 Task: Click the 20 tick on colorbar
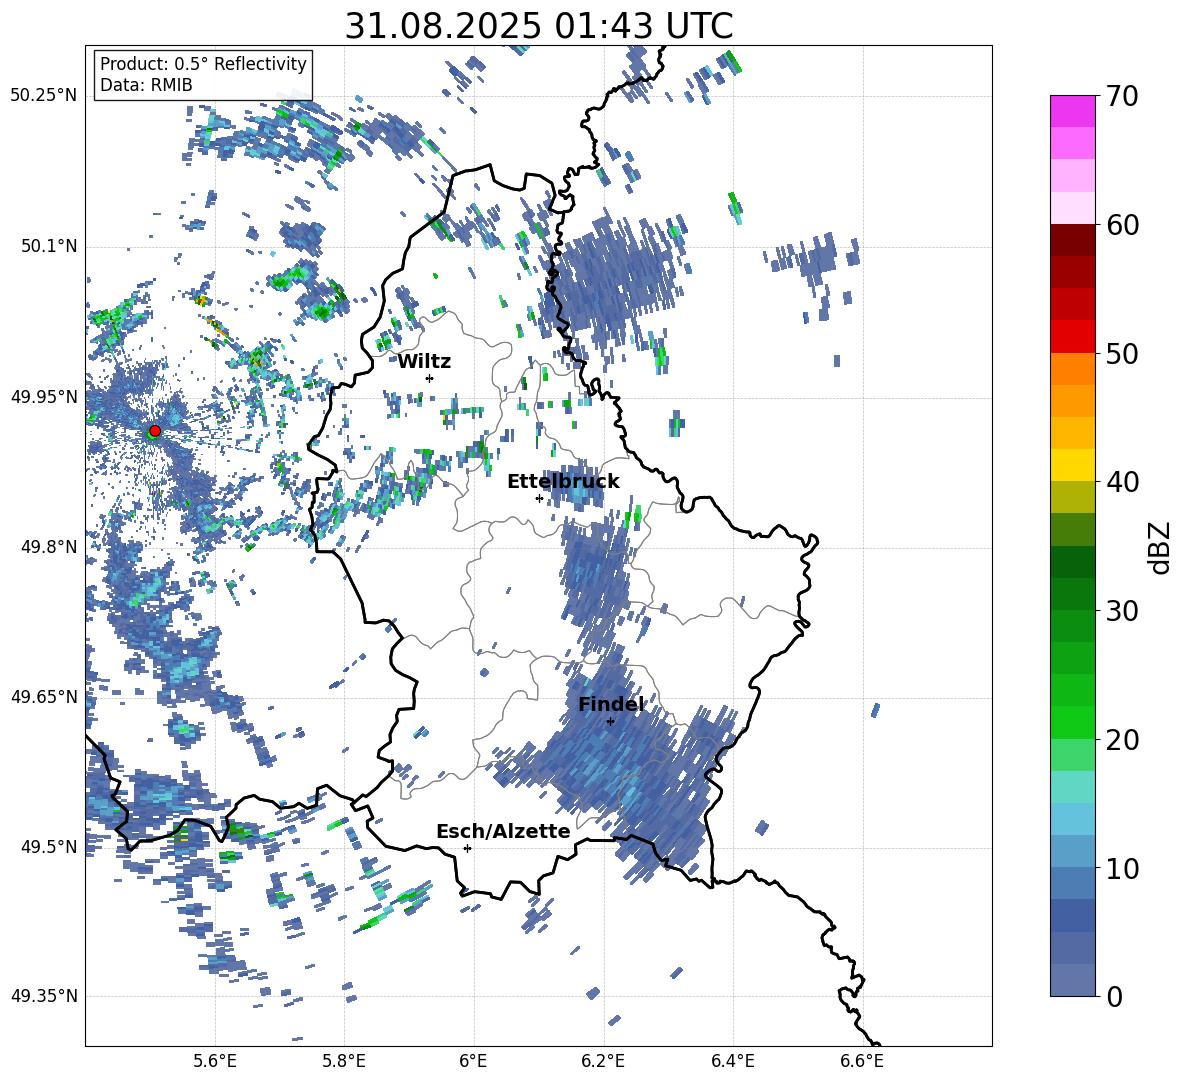(1123, 739)
